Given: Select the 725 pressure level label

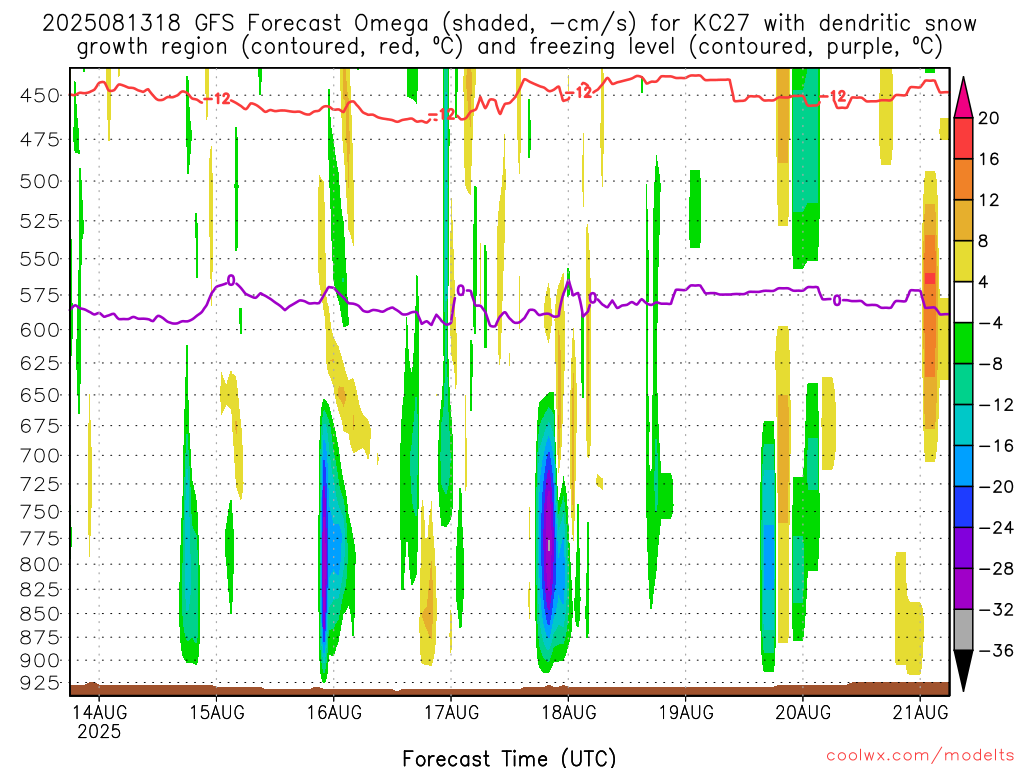Looking at the screenshot, I should tap(40, 484).
